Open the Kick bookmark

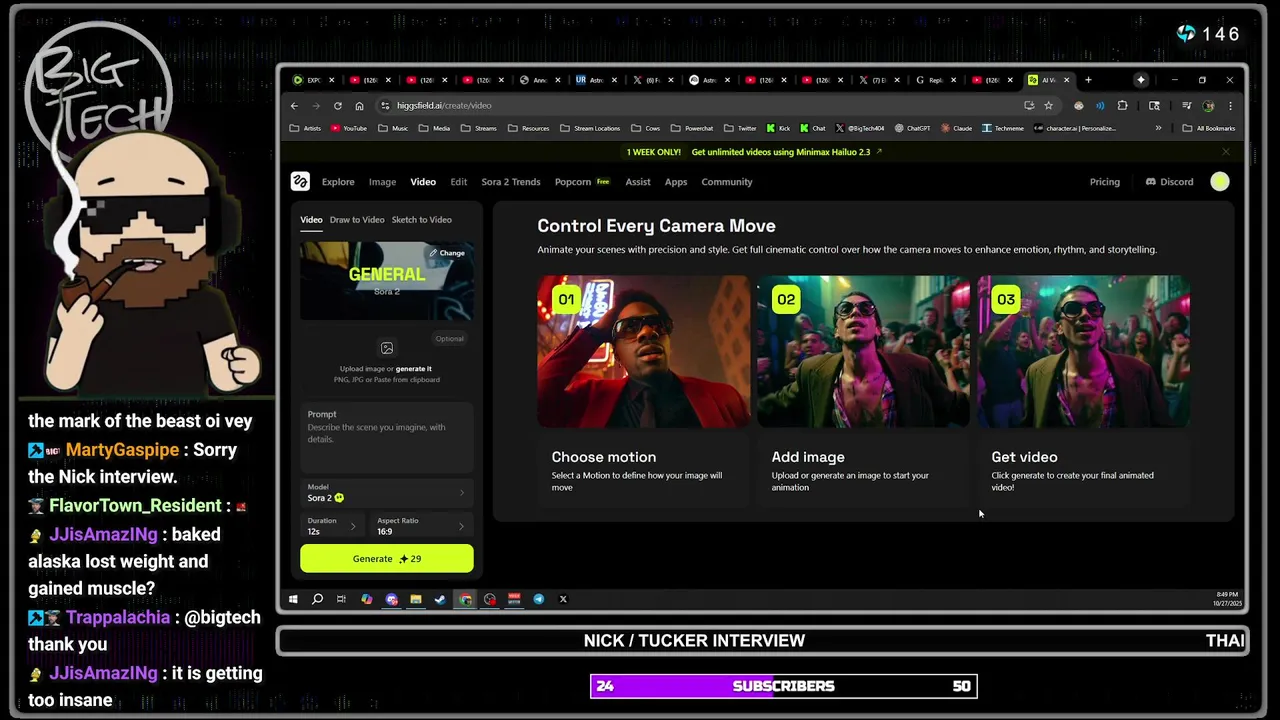click(x=778, y=128)
